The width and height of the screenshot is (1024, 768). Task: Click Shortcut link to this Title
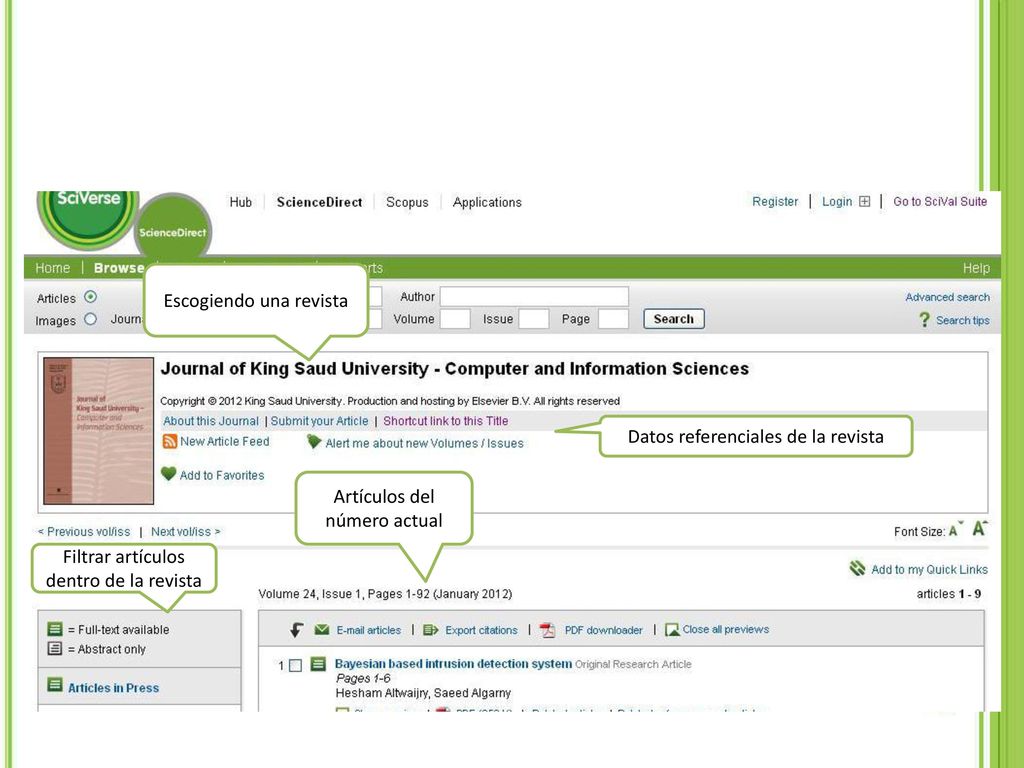445,421
